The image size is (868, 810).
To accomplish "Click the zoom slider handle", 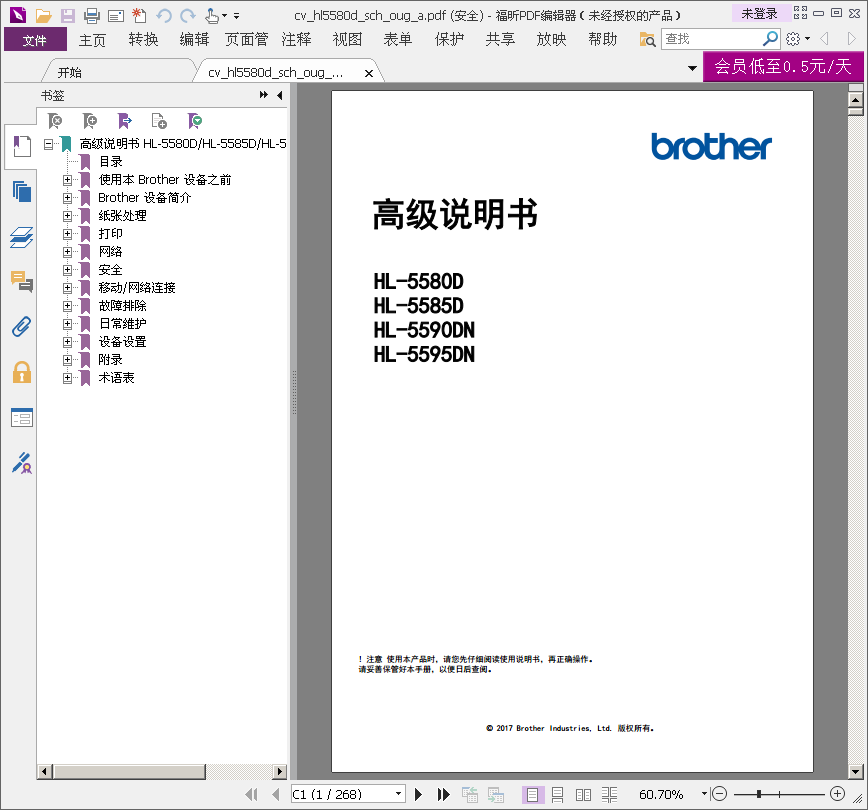I will (759, 794).
